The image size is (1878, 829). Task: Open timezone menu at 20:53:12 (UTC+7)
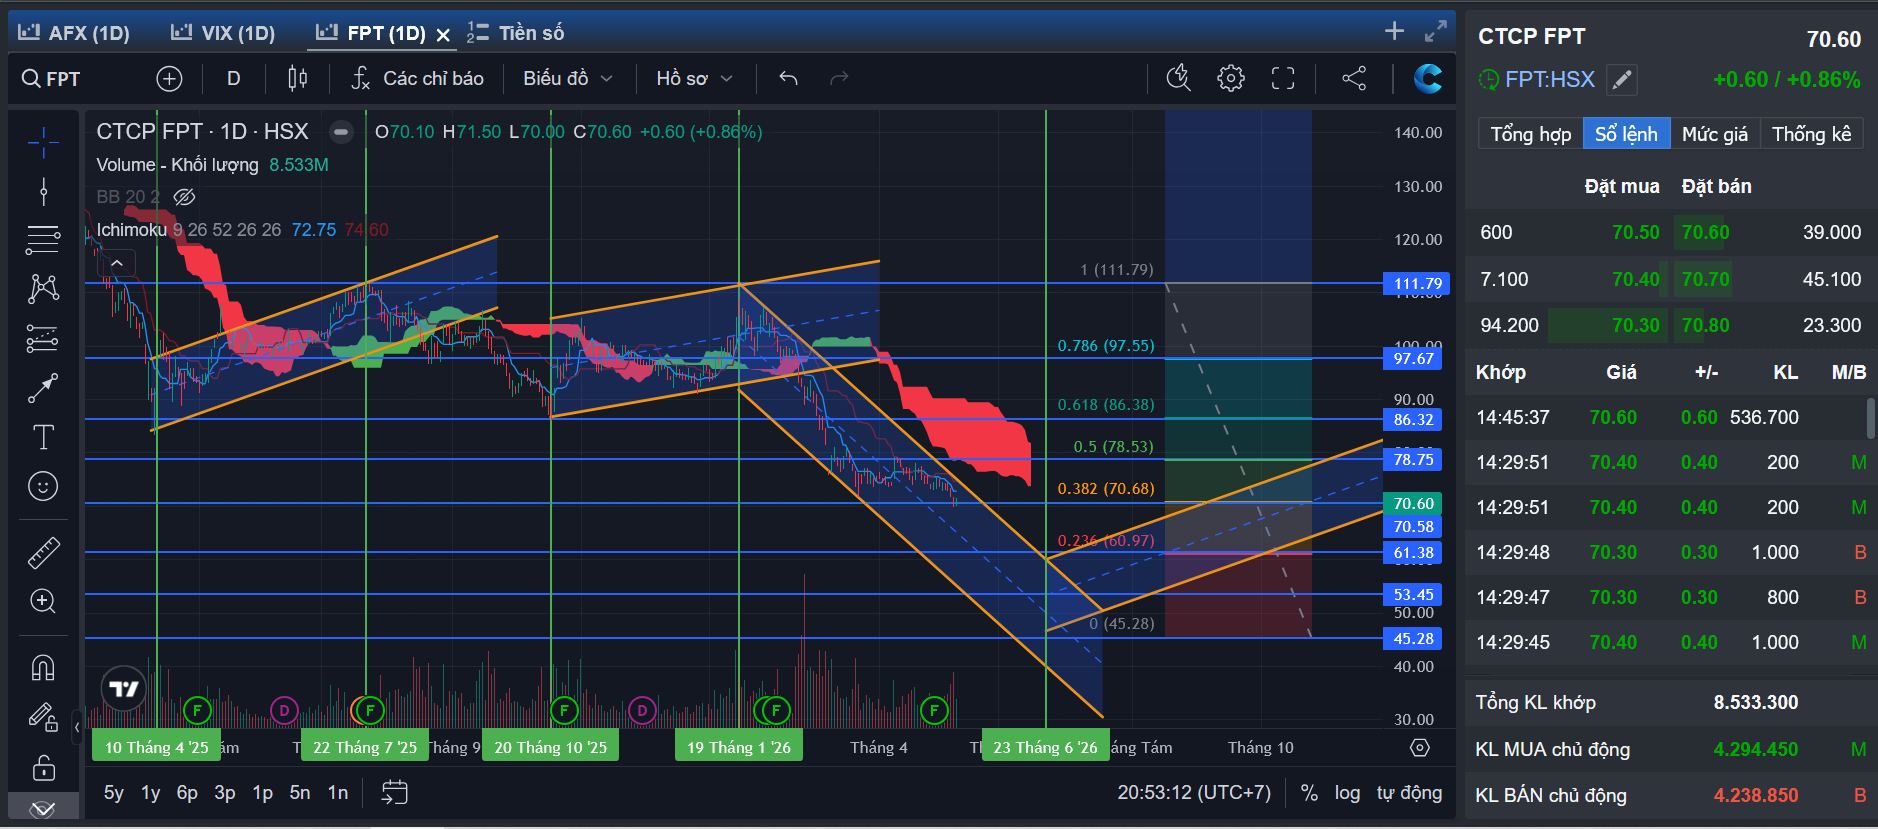(x=1194, y=793)
